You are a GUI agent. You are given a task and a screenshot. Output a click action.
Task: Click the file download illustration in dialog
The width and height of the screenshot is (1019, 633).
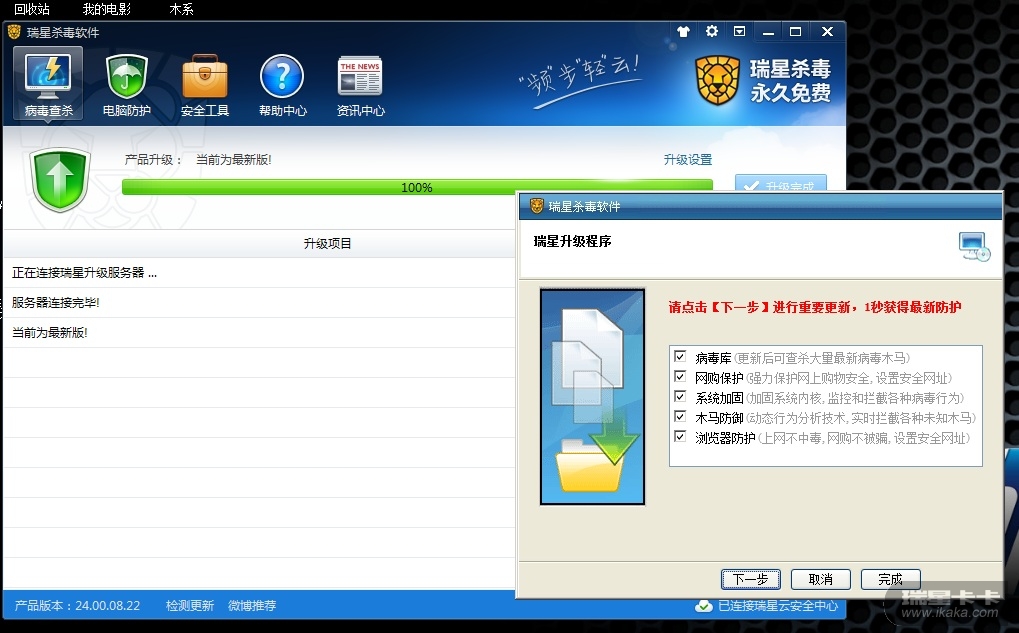tap(593, 396)
